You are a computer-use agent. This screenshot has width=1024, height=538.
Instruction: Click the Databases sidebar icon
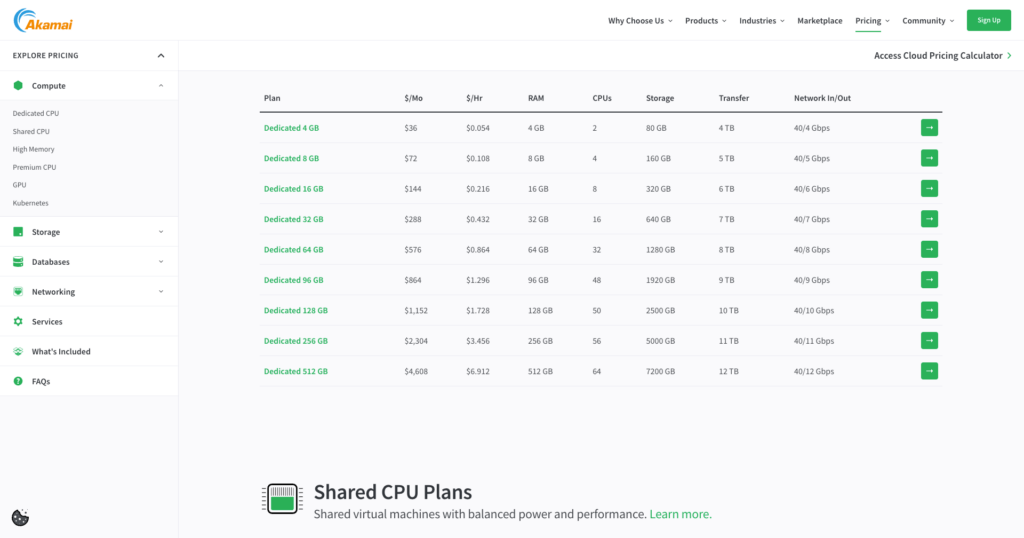point(18,262)
